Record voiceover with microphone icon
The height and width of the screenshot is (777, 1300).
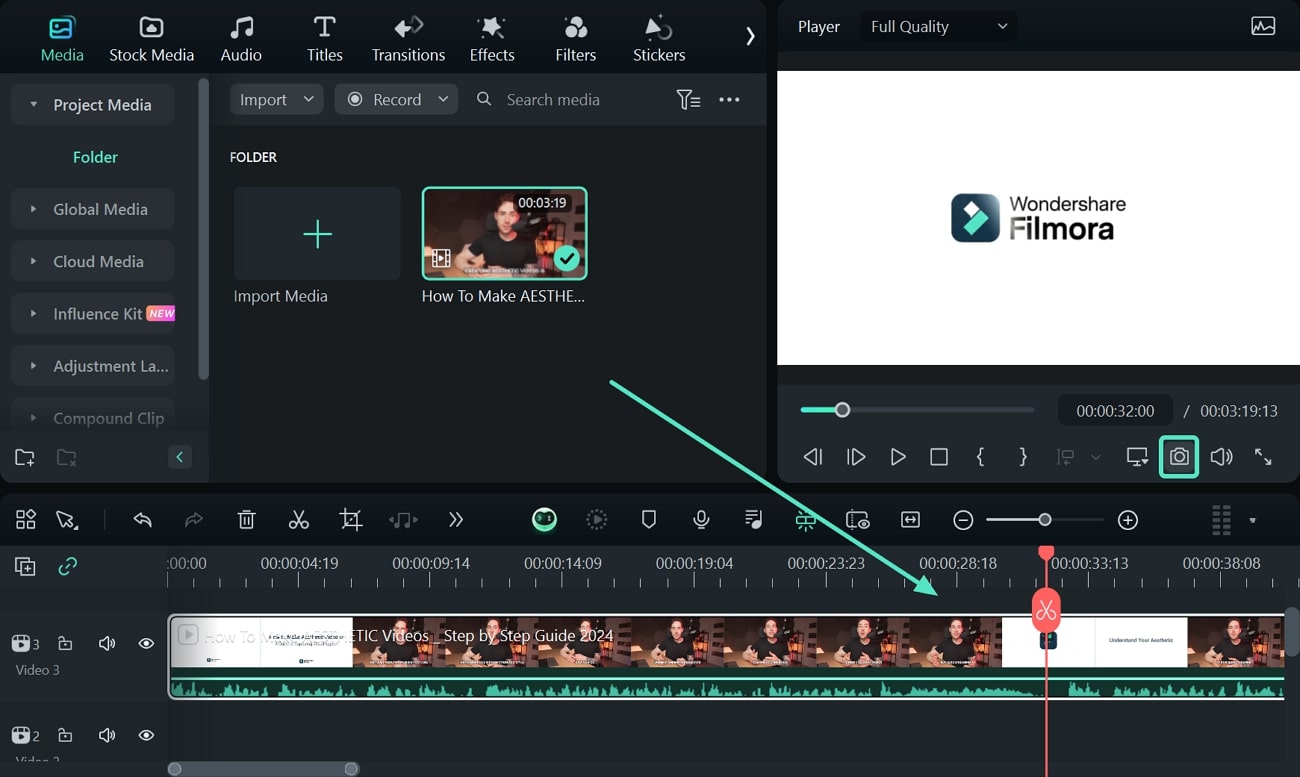pos(702,520)
